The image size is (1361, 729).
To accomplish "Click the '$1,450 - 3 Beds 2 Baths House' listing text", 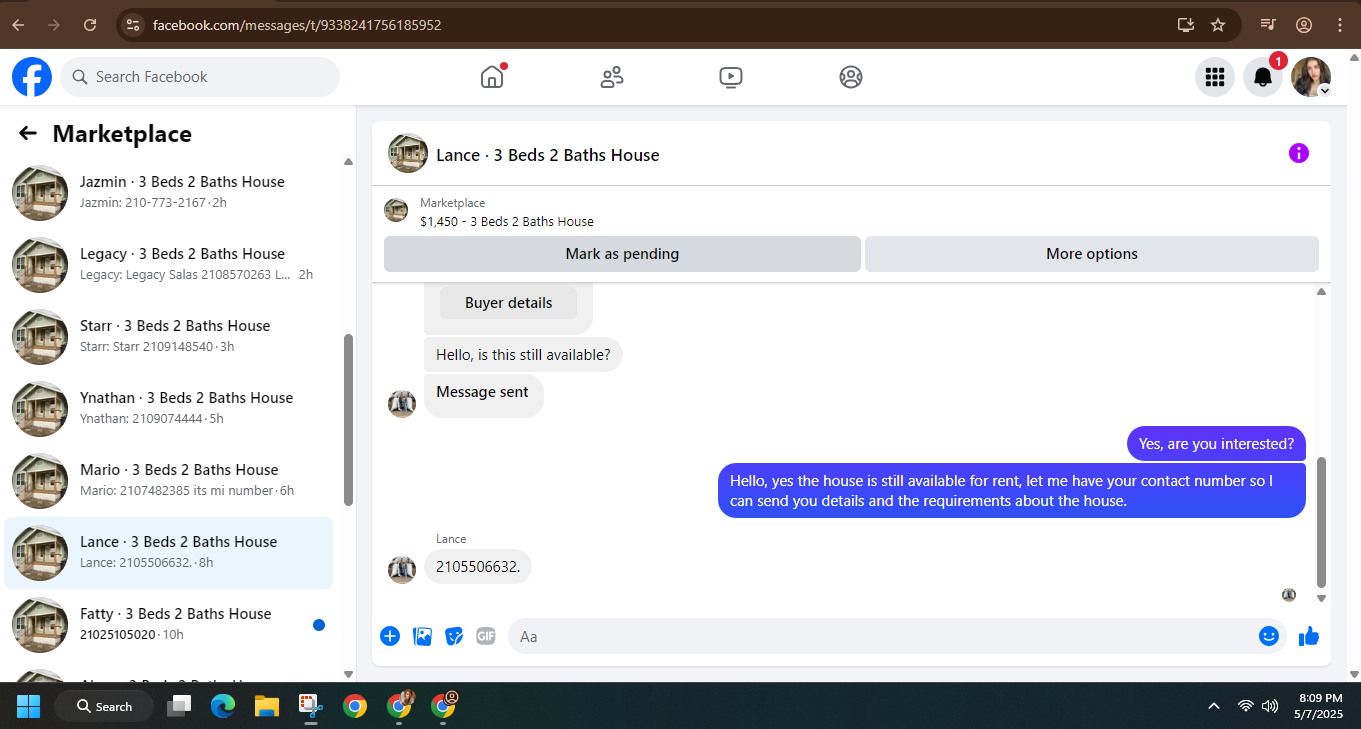I will point(507,222).
